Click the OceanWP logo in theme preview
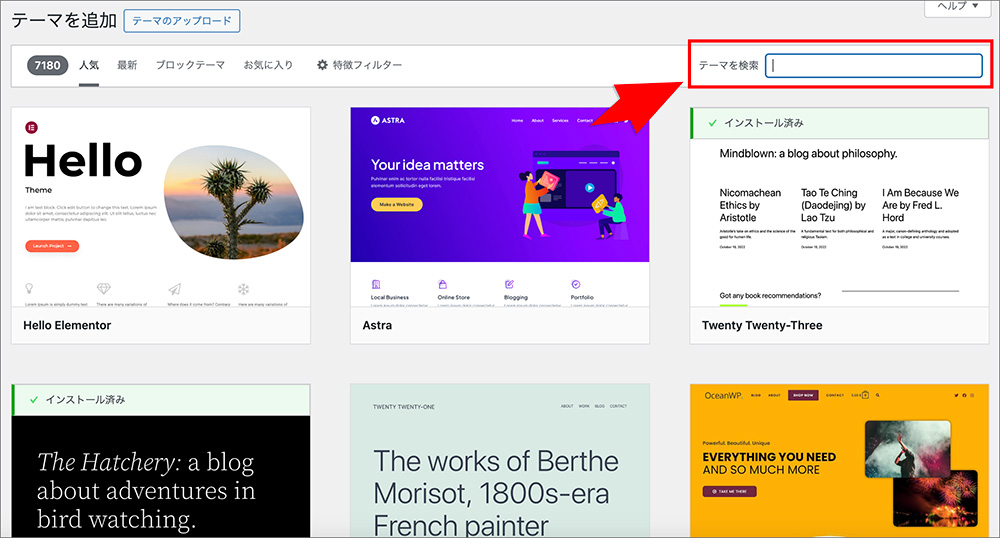The width and height of the screenshot is (1000, 538). [723, 395]
